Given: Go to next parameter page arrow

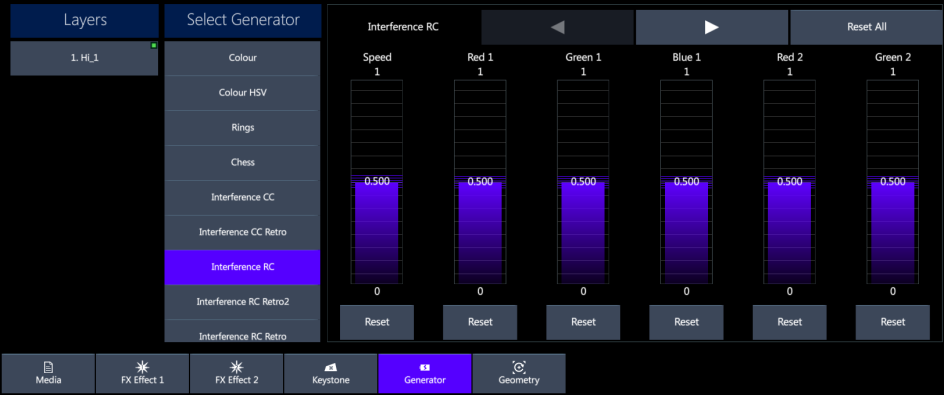Looking at the screenshot, I should point(712,27).
